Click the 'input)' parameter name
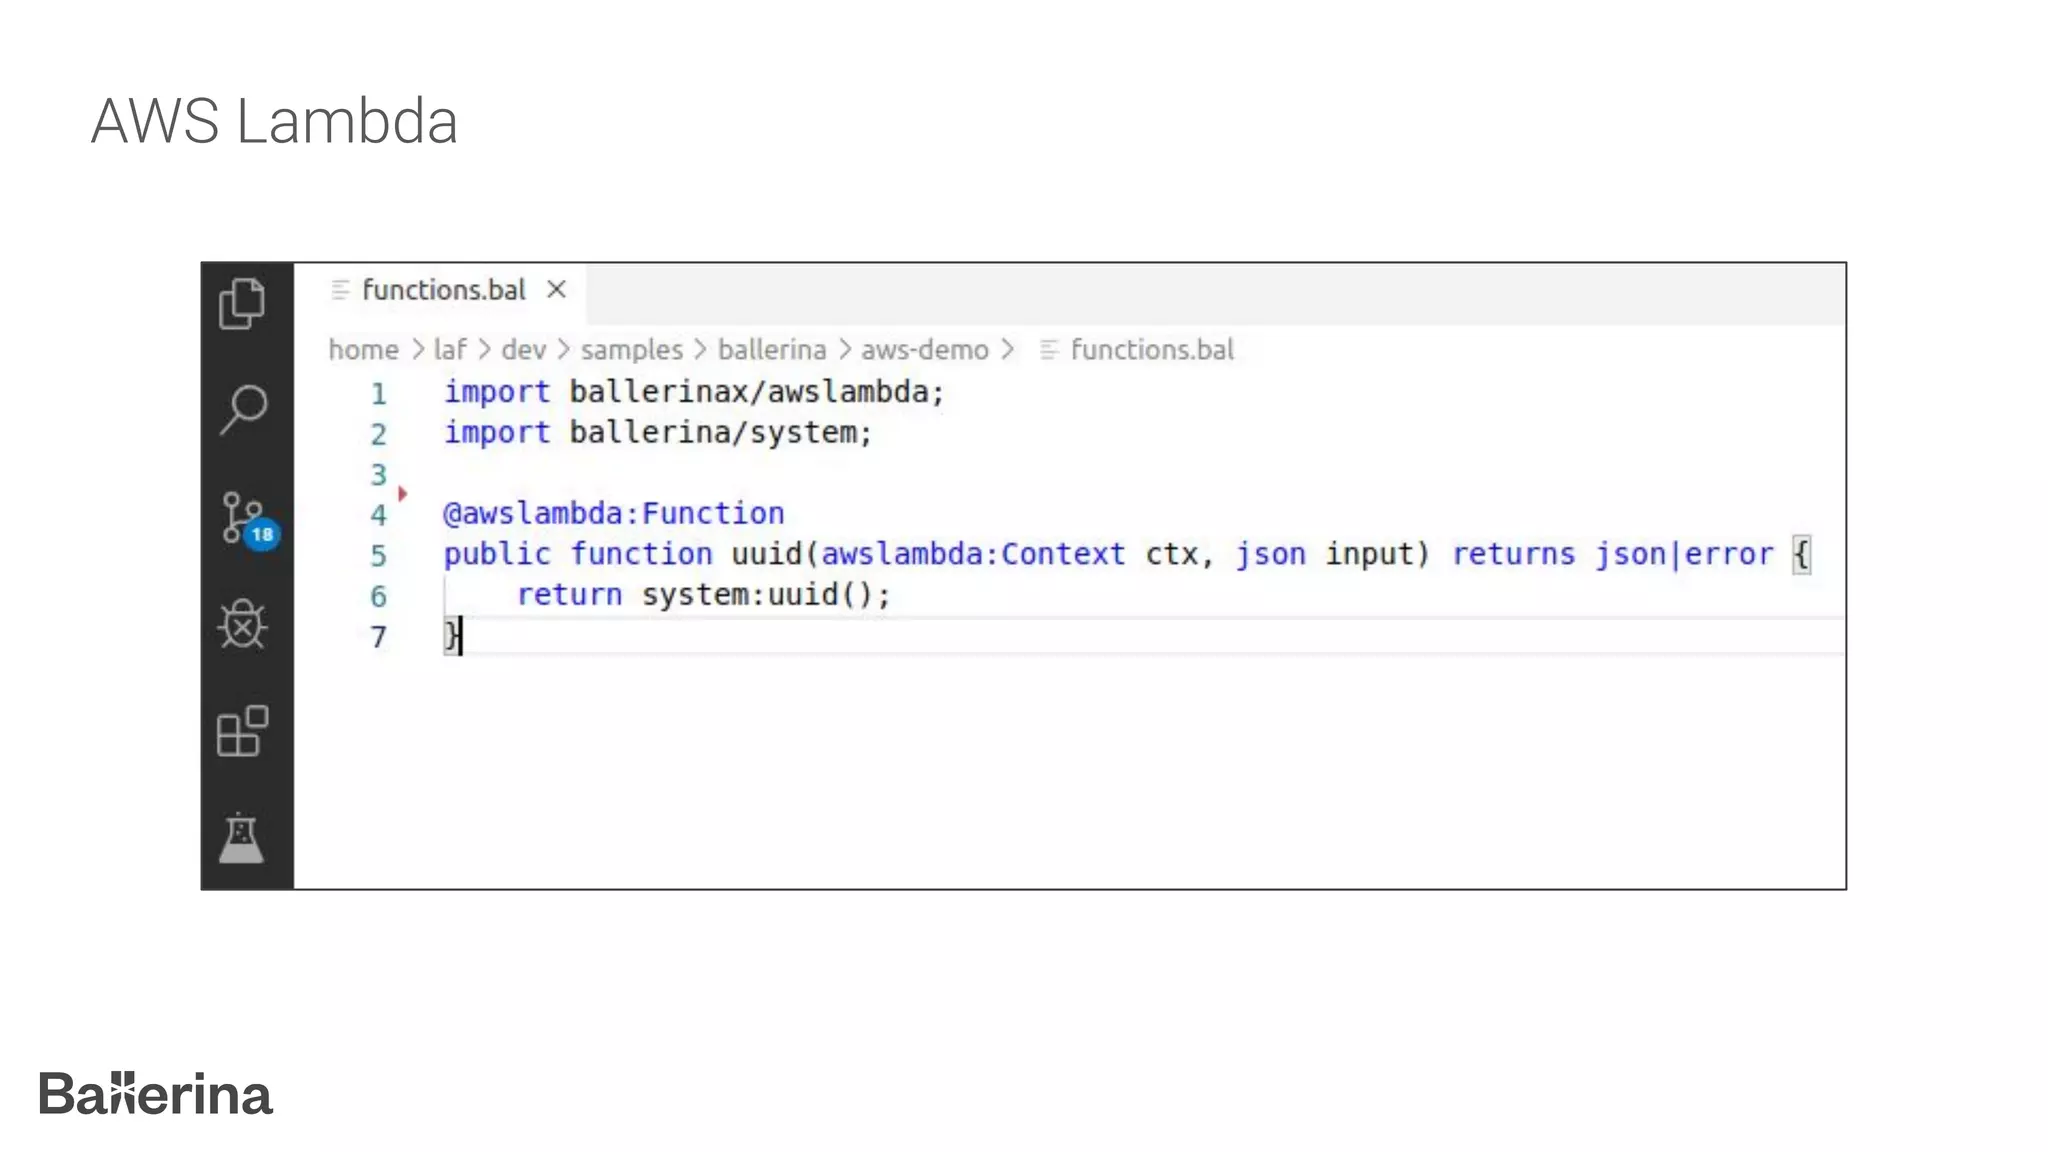This screenshot has width=2048, height=1152. (1378, 554)
